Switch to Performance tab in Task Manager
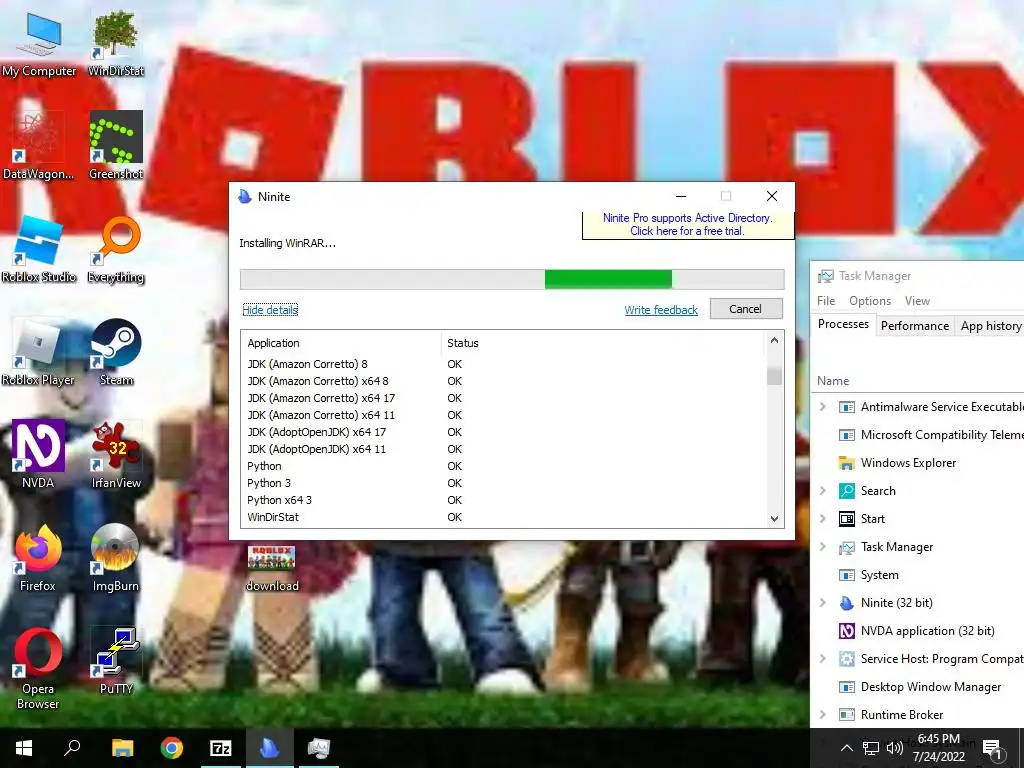The image size is (1024, 768). (914, 326)
